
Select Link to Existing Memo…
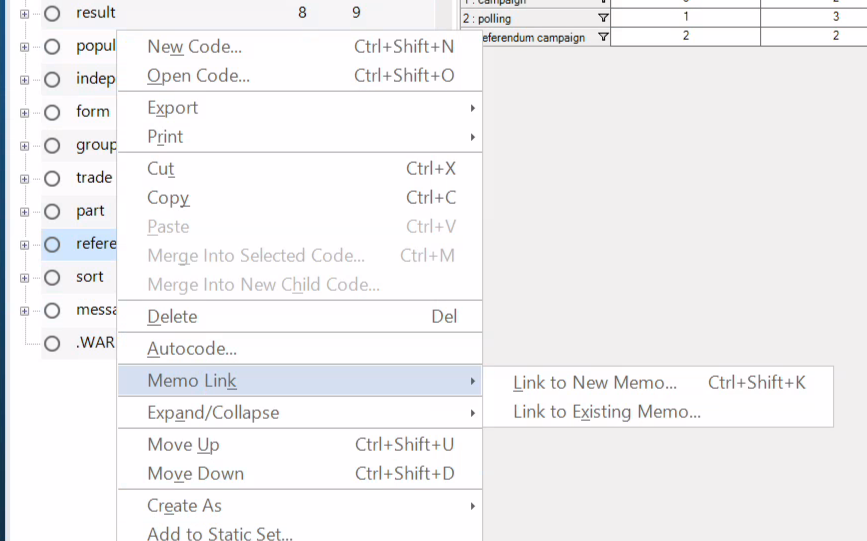point(607,412)
